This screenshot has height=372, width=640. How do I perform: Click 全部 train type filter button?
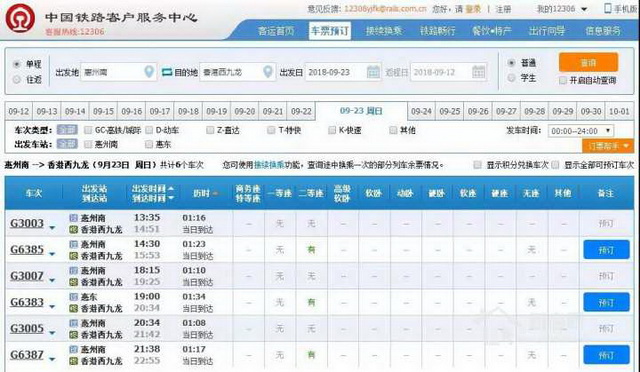point(67,130)
